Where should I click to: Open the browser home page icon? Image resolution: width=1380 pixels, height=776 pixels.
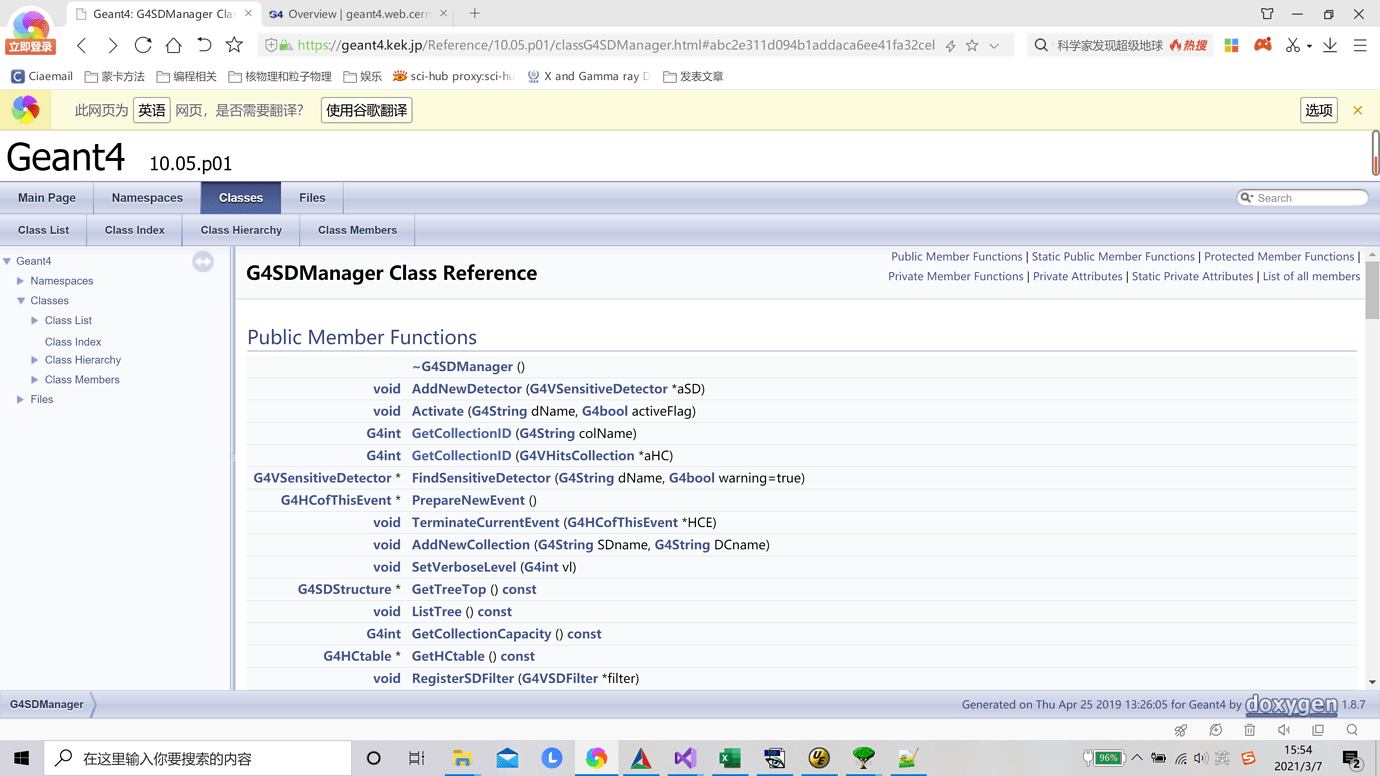coord(173,45)
